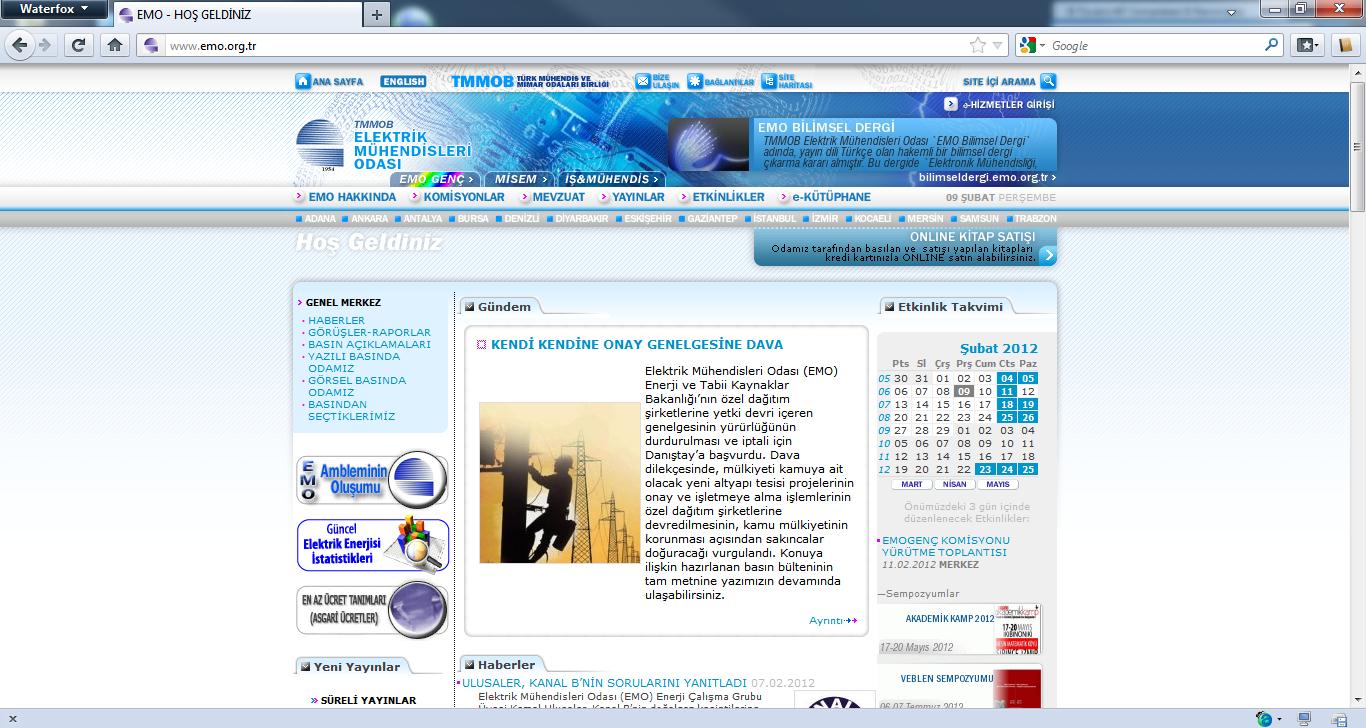Open search engine selector dropdown
The height and width of the screenshot is (728, 1366).
(x=1032, y=45)
